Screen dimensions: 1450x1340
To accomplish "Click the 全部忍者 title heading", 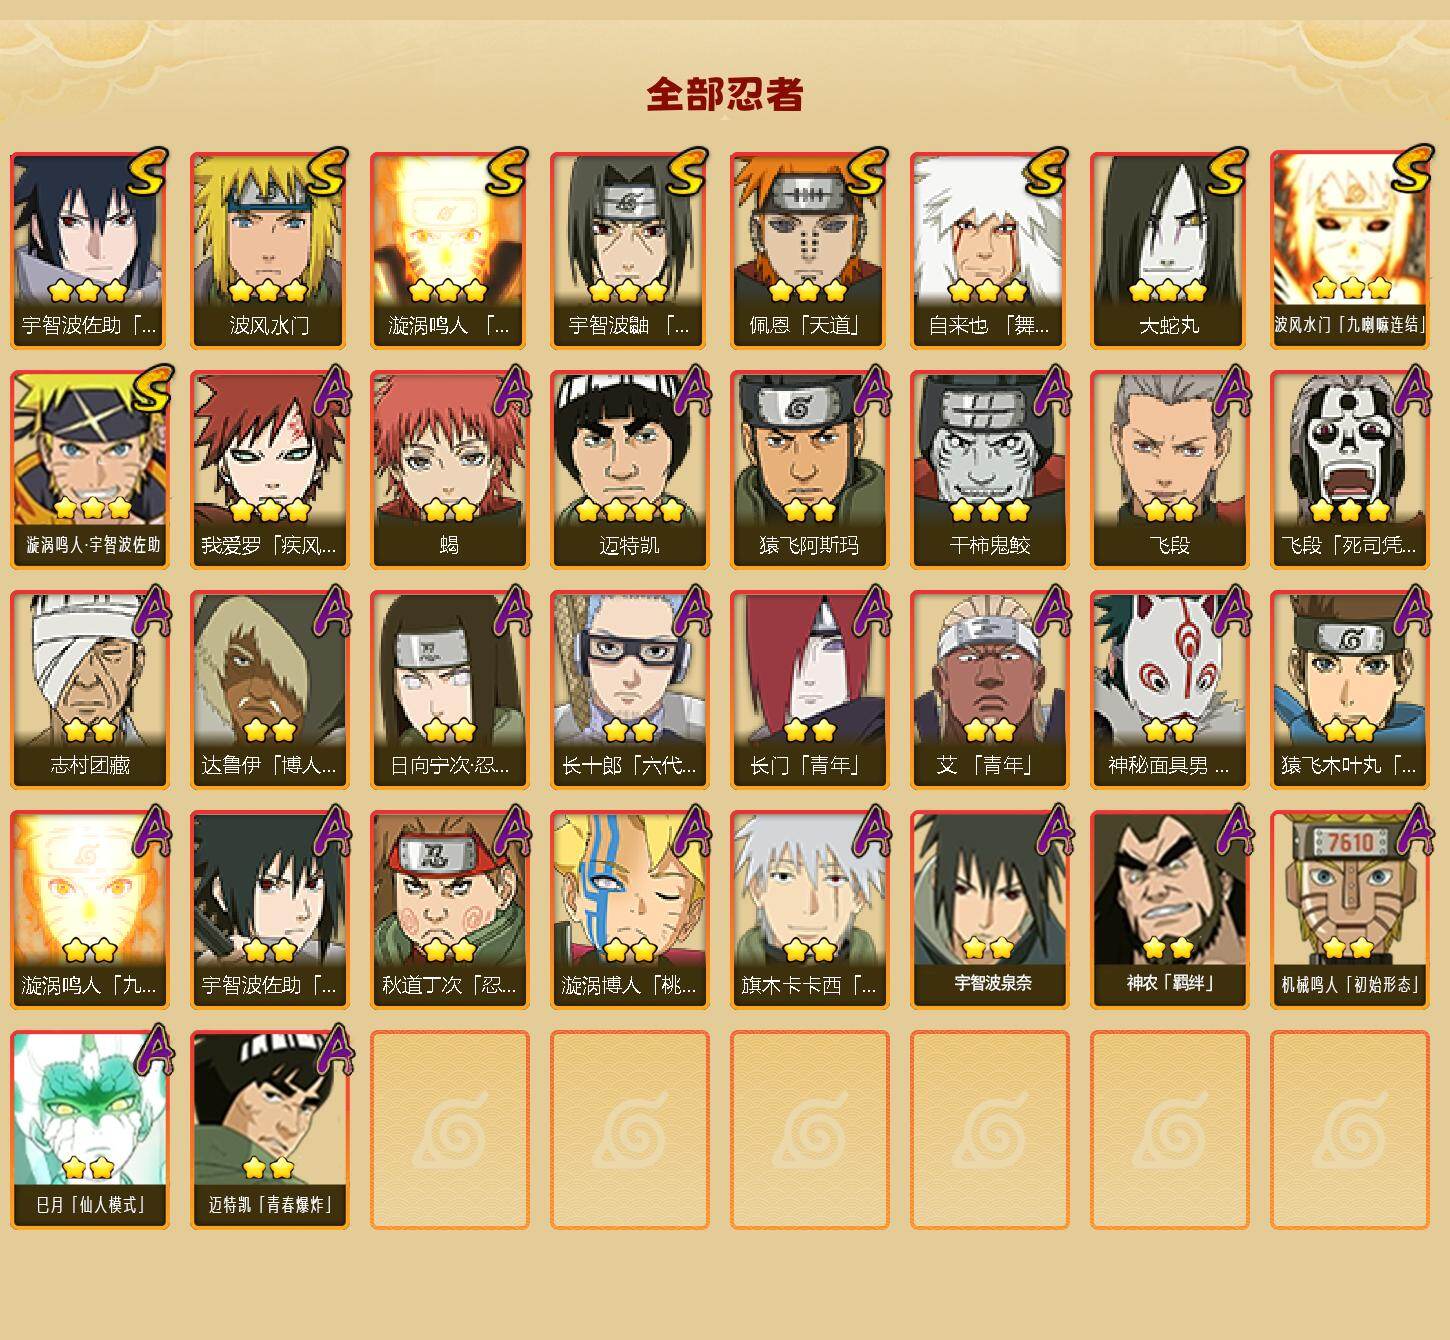I will pos(725,95).
